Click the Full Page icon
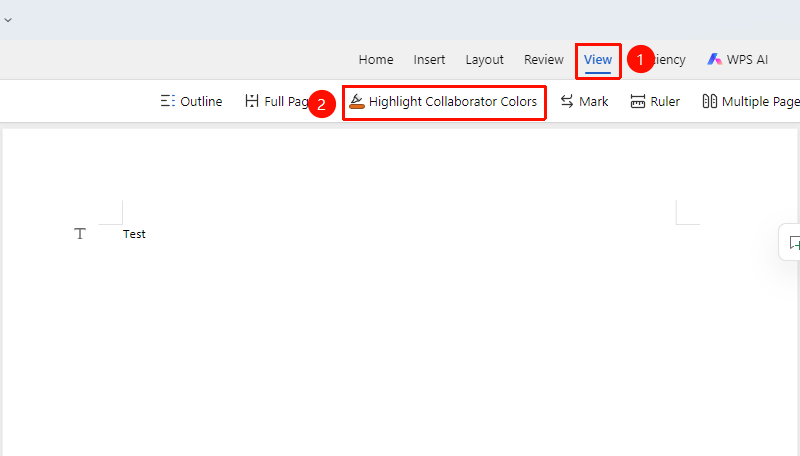Viewport: 800px width, 456px height. (252, 101)
